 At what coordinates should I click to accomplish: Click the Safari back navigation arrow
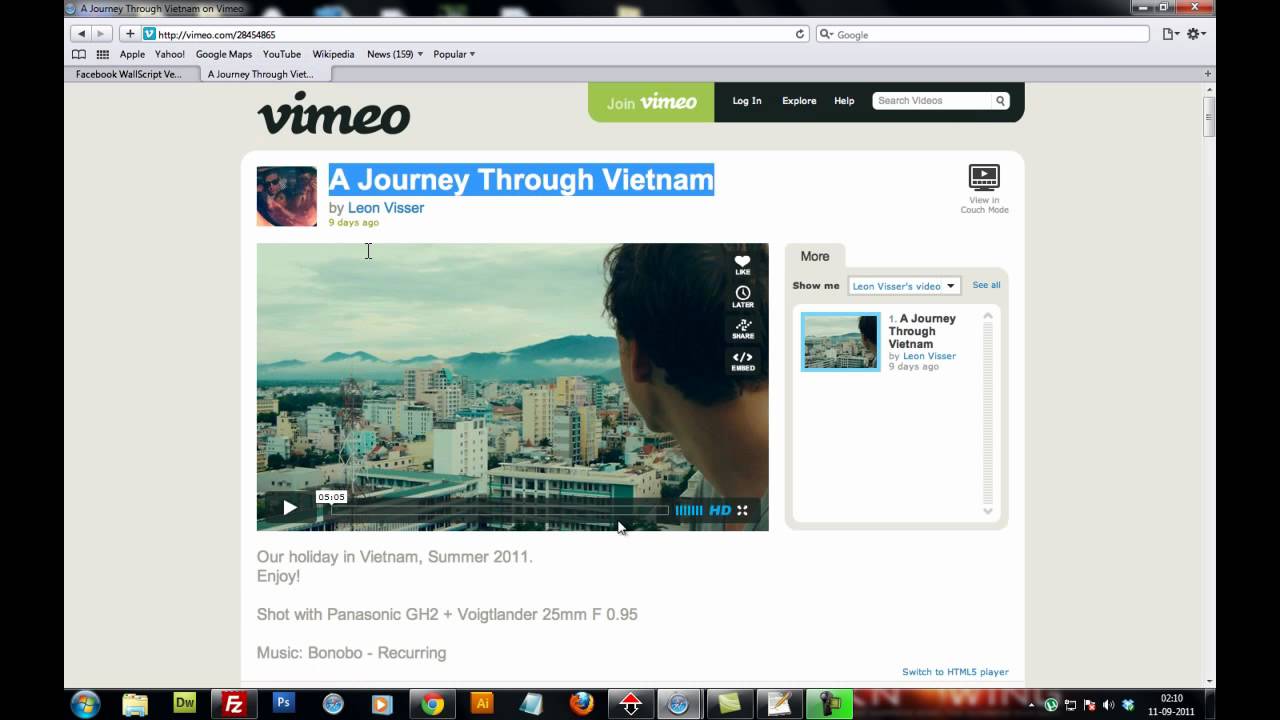click(x=81, y=34)
